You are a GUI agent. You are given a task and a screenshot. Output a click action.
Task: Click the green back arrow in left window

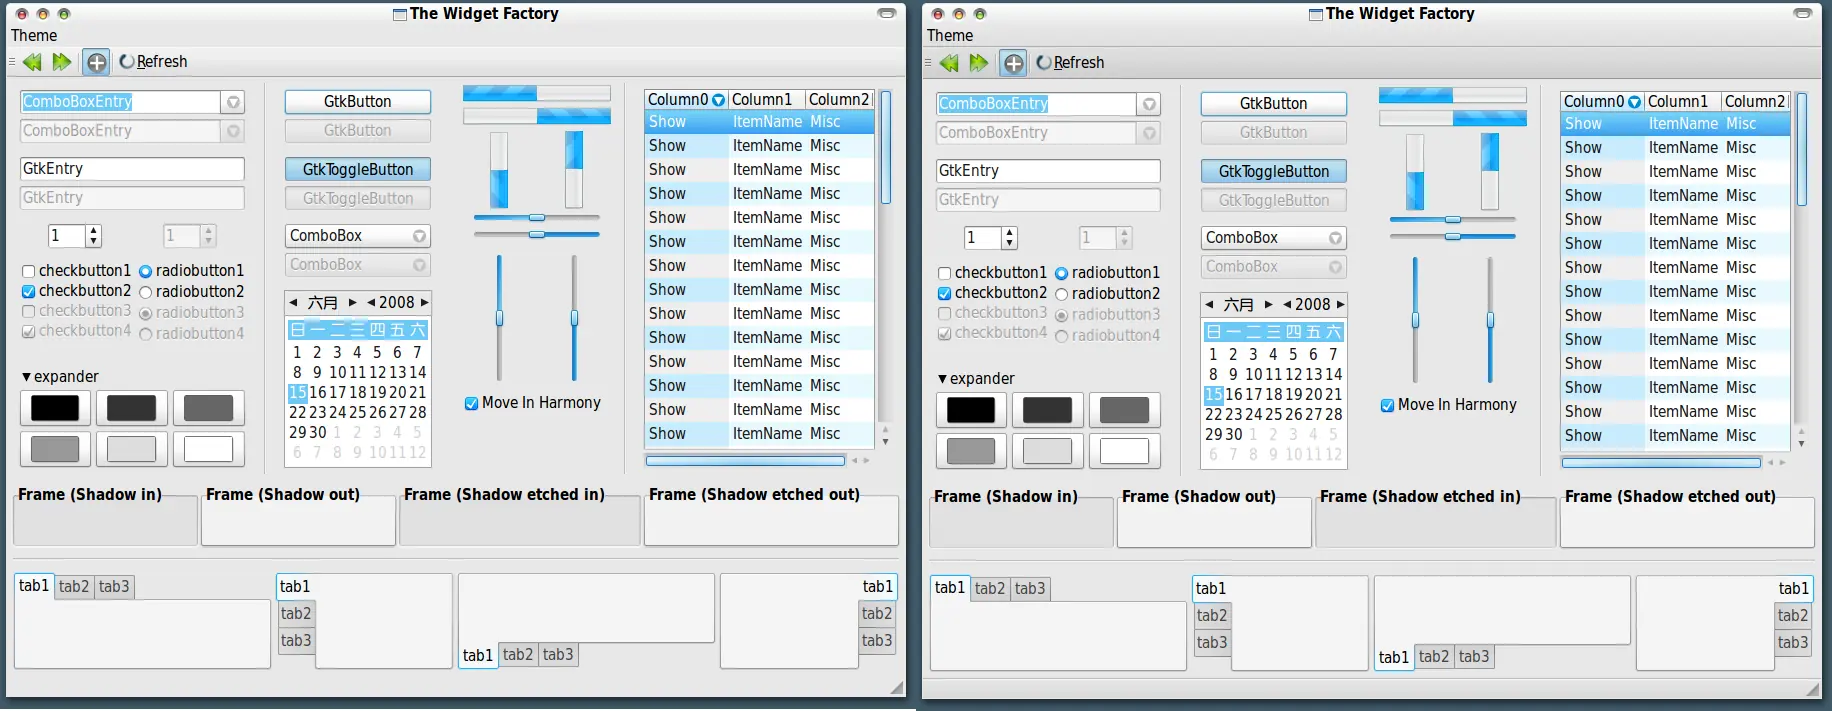tap(33, 62)
